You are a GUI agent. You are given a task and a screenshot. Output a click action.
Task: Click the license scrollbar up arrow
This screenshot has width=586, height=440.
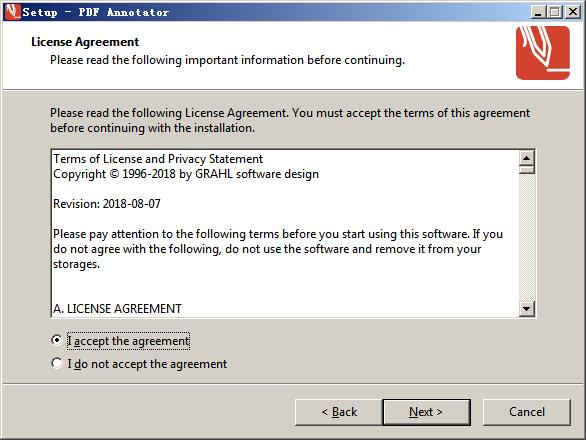coord(527,158)
